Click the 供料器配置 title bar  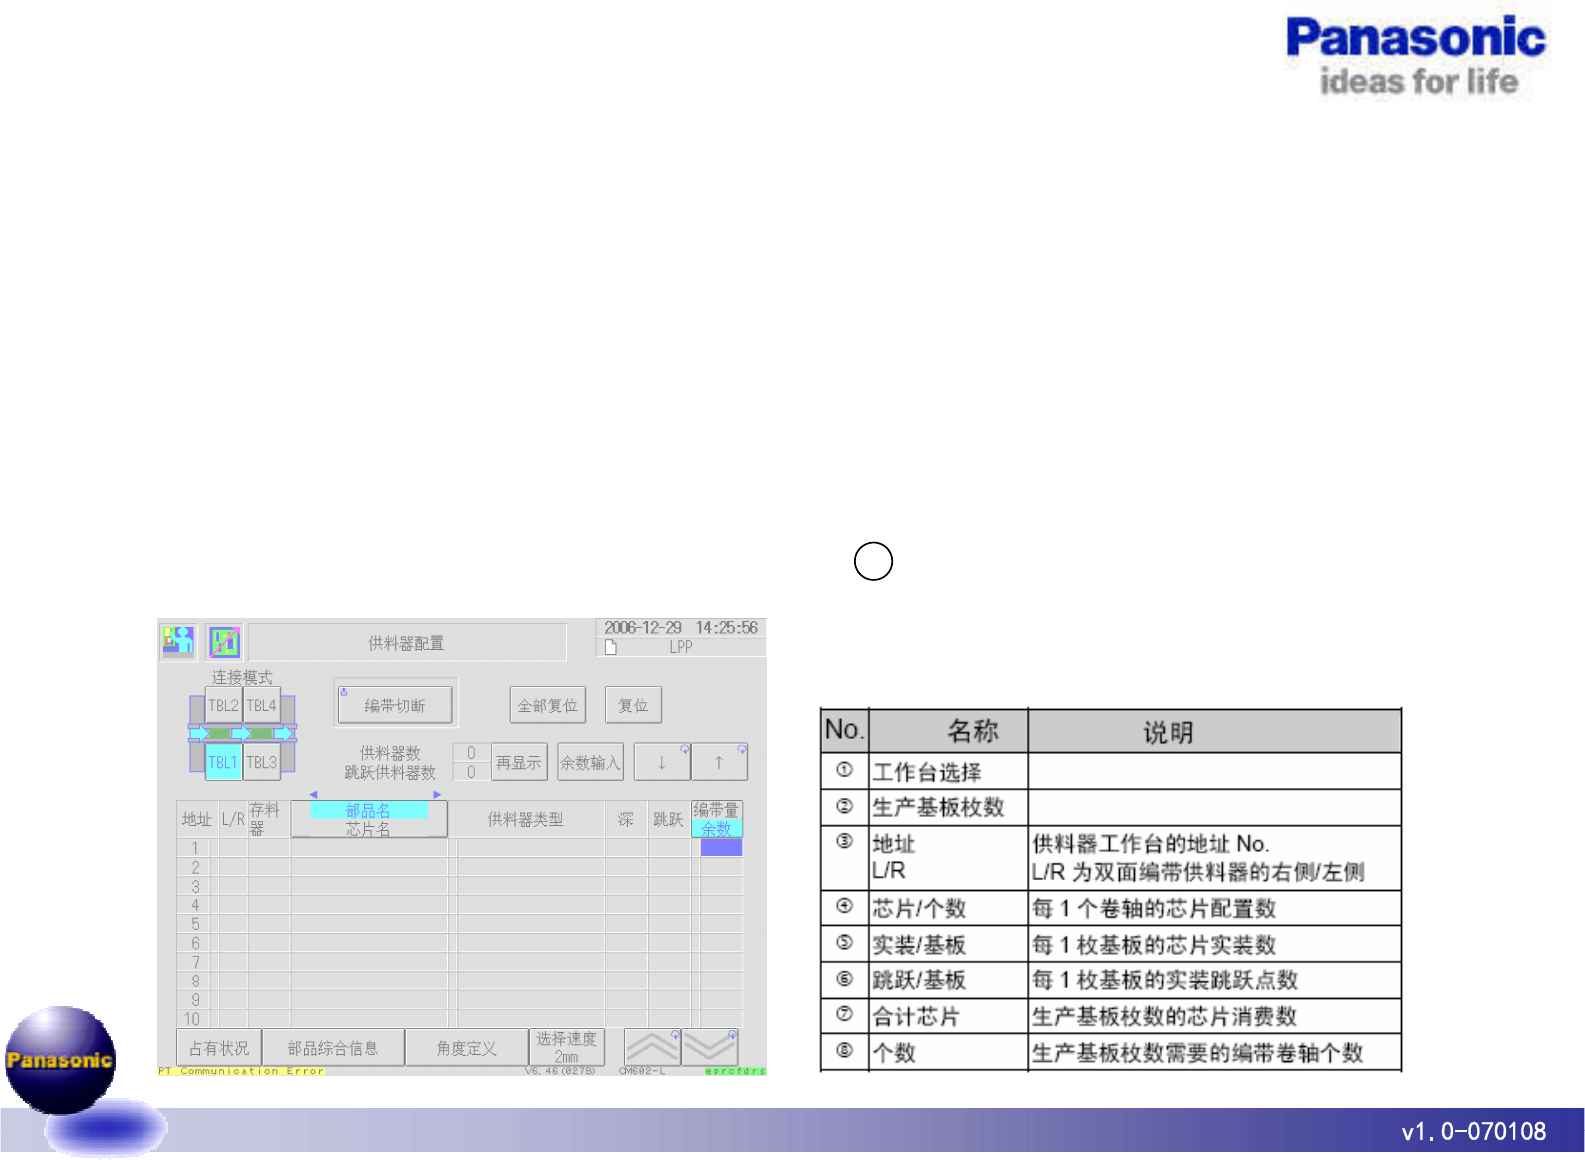tap(407, 642)
